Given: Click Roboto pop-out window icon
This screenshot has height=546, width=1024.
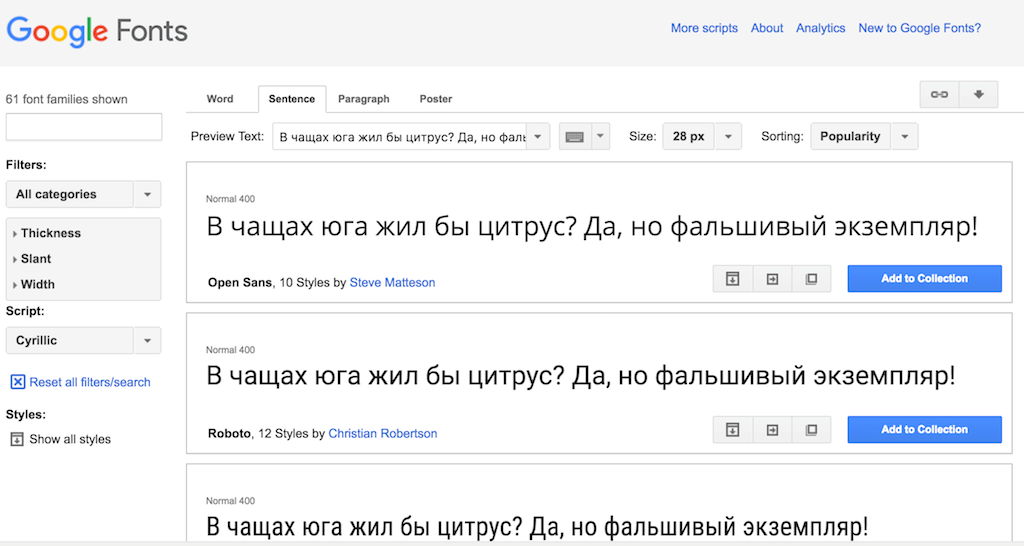Looking at the screenshot, I should (x=811, y=430).
